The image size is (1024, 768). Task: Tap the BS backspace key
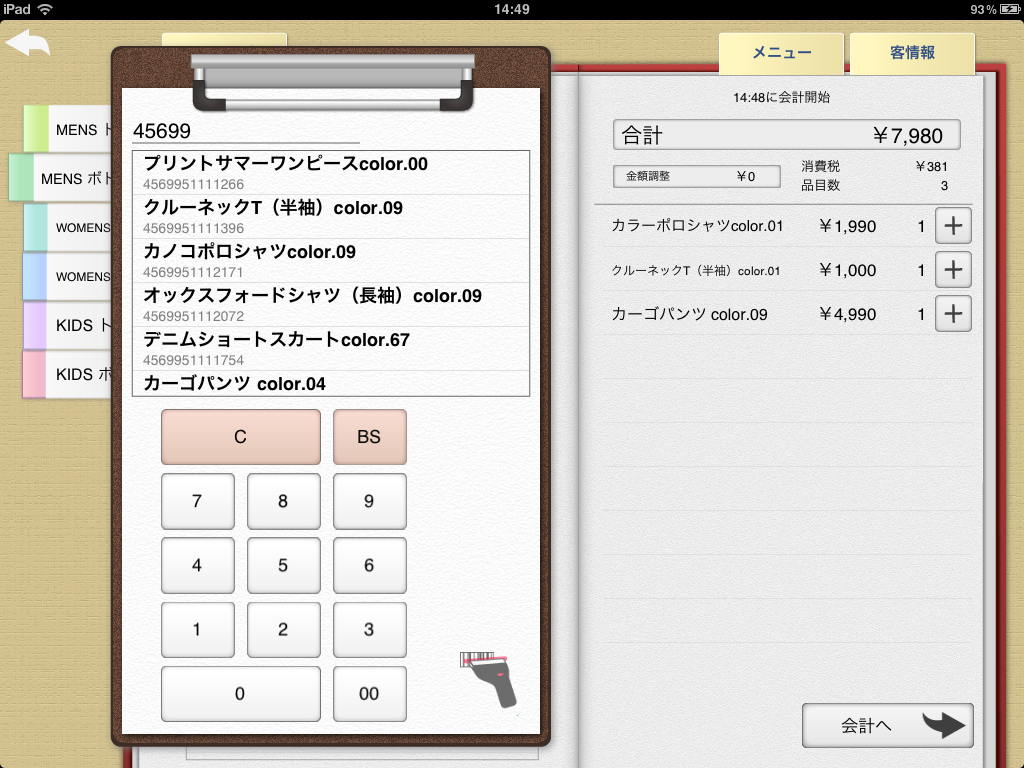[x=370, y=437]
